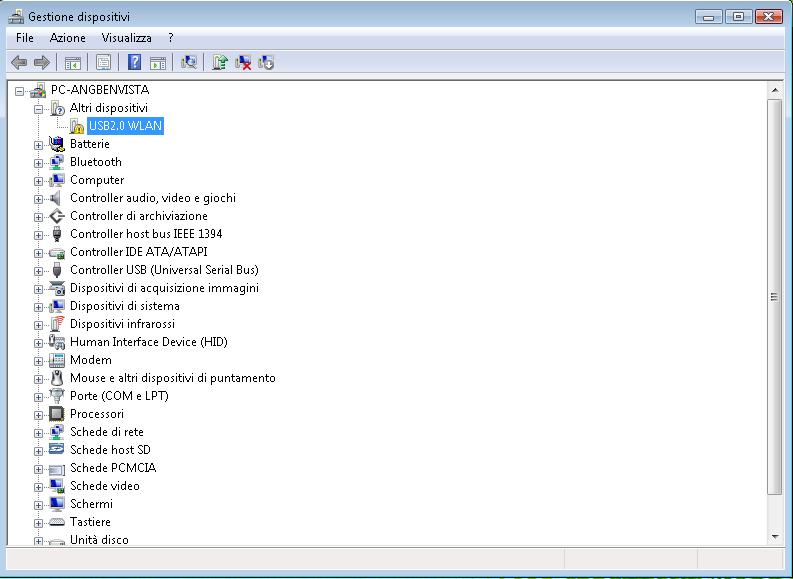This screenshot has width=793, height=579.
Task: Click the Tastiere keyboard icon
Action: point(57,522)
